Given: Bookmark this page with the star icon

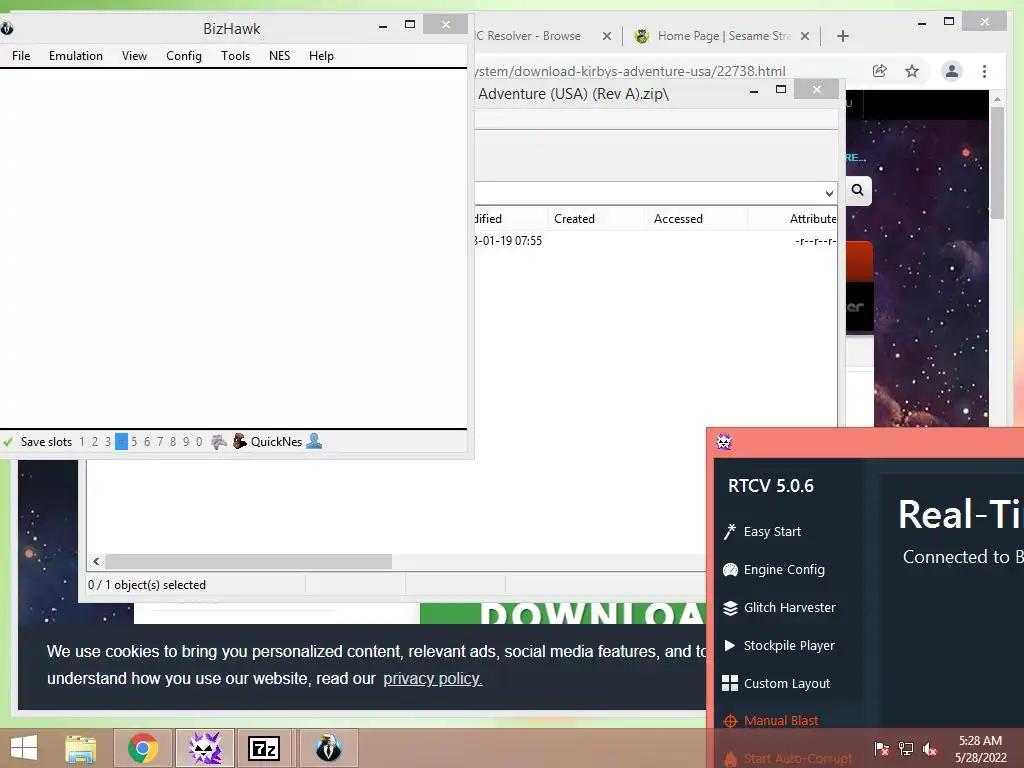Looking at the screenshot, I should pos(912,71).
